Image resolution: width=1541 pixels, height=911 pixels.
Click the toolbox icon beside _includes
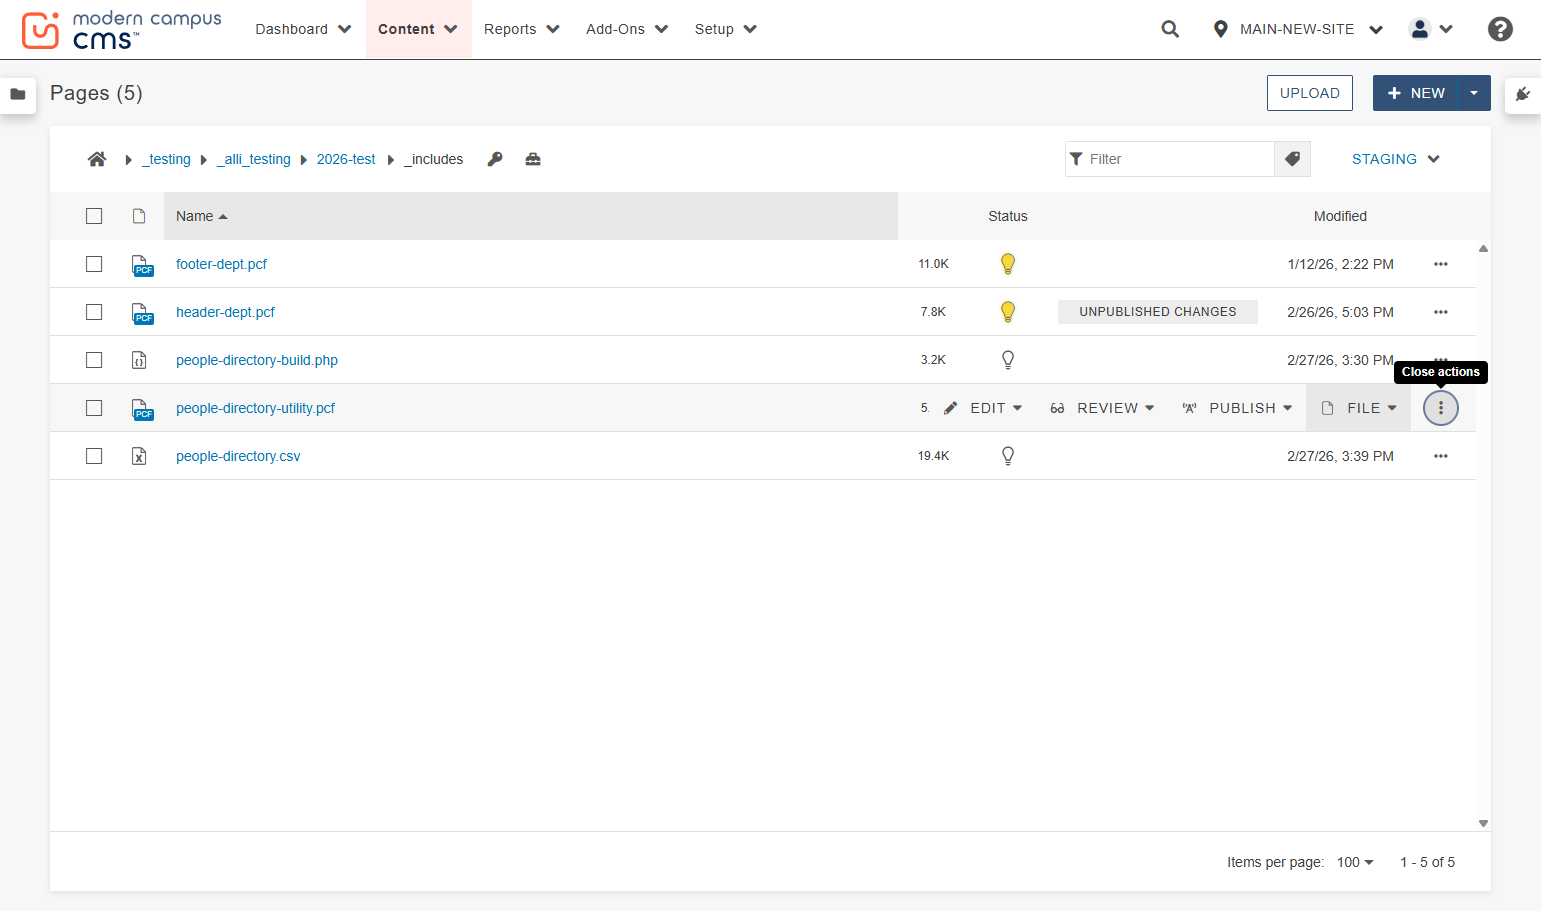533,159
